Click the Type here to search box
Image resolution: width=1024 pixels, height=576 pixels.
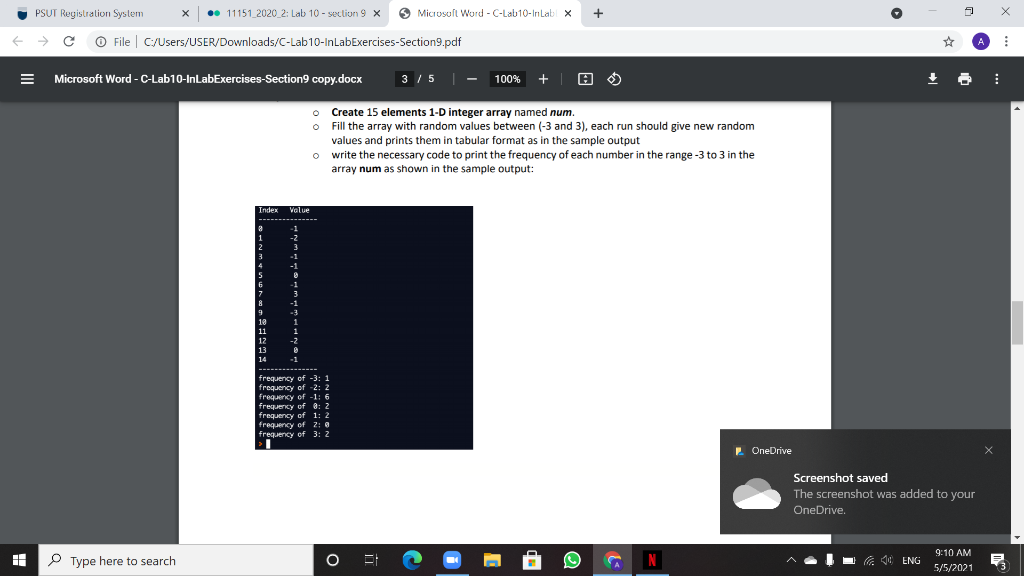point(170,560)
